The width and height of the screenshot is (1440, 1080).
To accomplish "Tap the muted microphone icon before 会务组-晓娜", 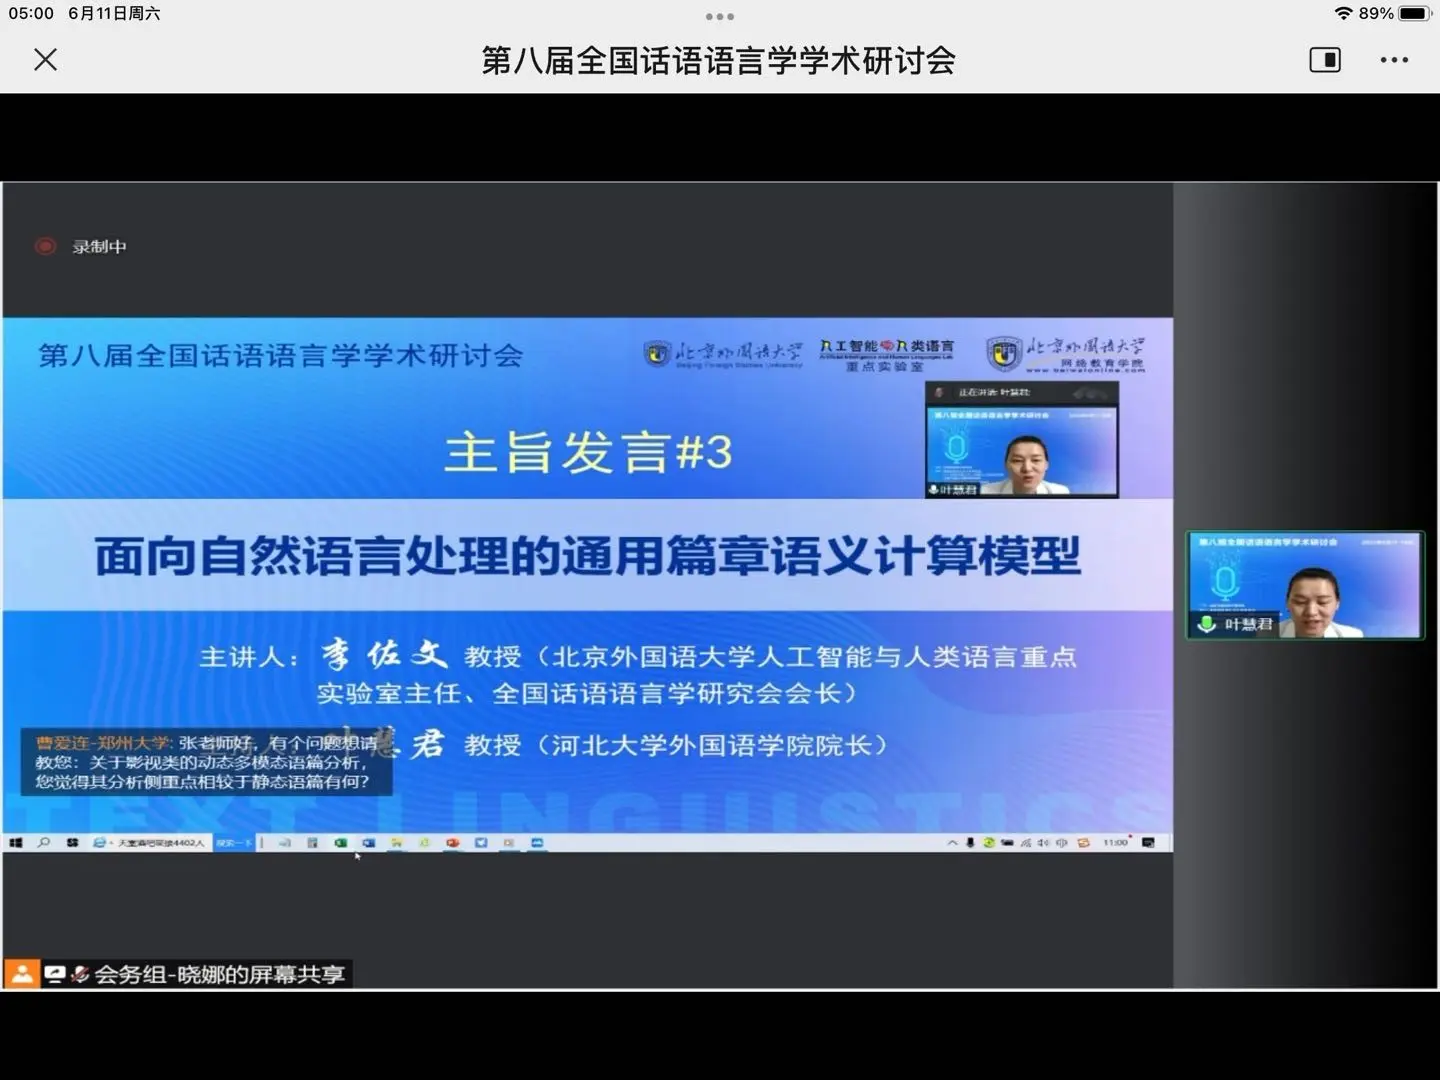I will 80,974.
